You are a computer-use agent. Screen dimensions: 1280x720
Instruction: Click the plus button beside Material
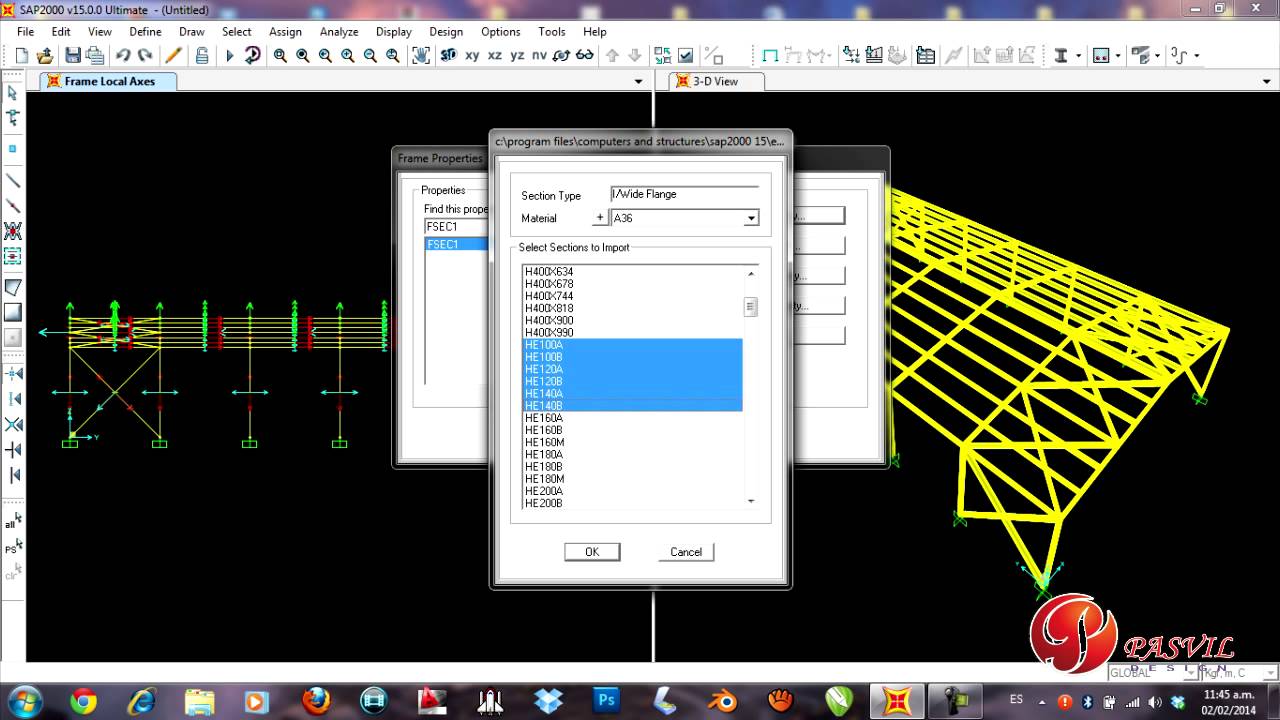click(x=600, y=218)
